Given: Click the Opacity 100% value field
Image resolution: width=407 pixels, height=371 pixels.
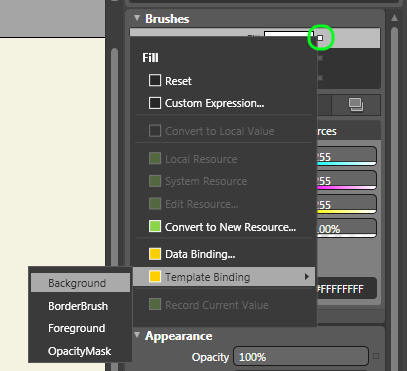Looking at the screenshot, I should pos(301,357).
